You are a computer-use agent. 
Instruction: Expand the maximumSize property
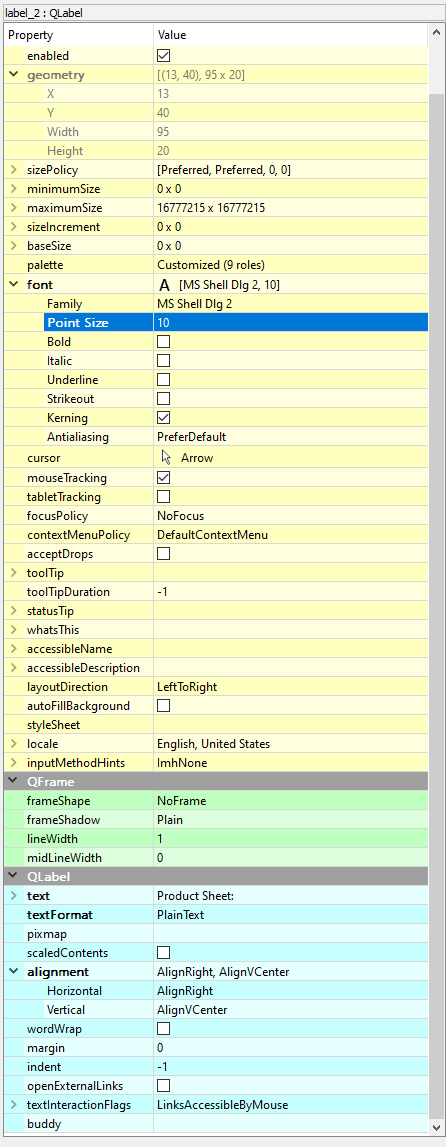[x=14, y=208]
